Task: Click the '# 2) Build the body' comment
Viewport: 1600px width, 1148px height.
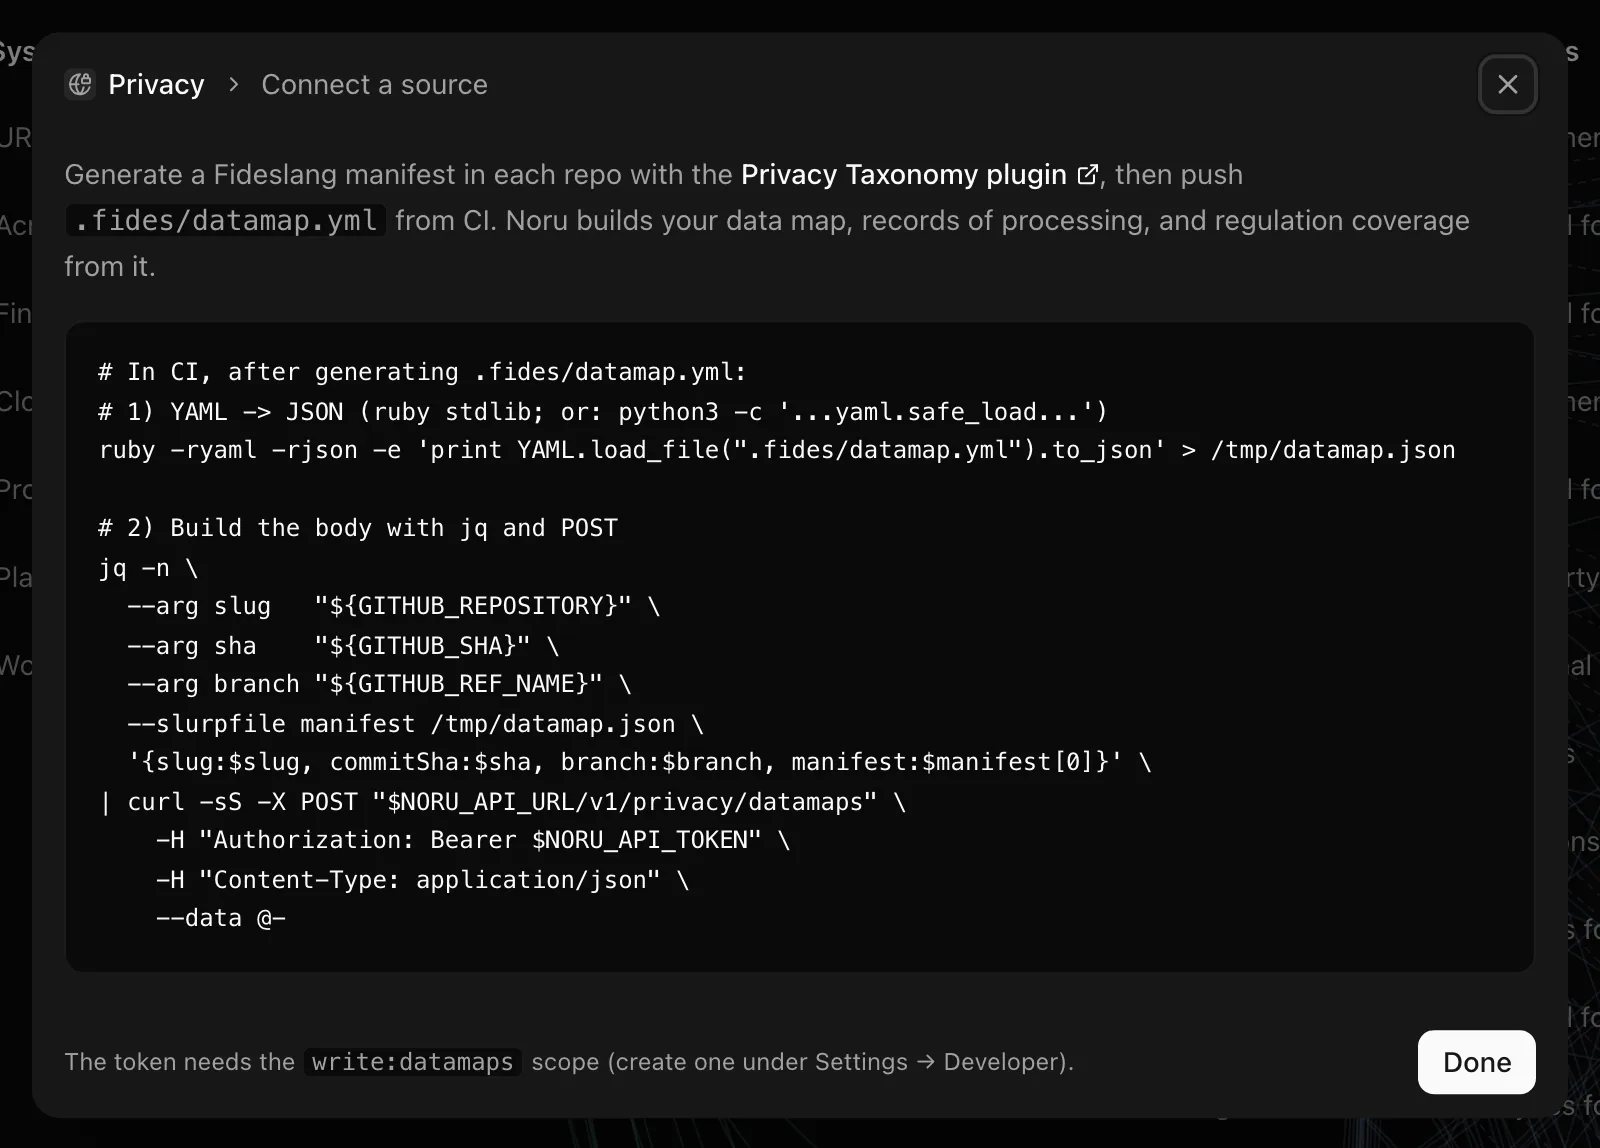Action: click(358, 528)
